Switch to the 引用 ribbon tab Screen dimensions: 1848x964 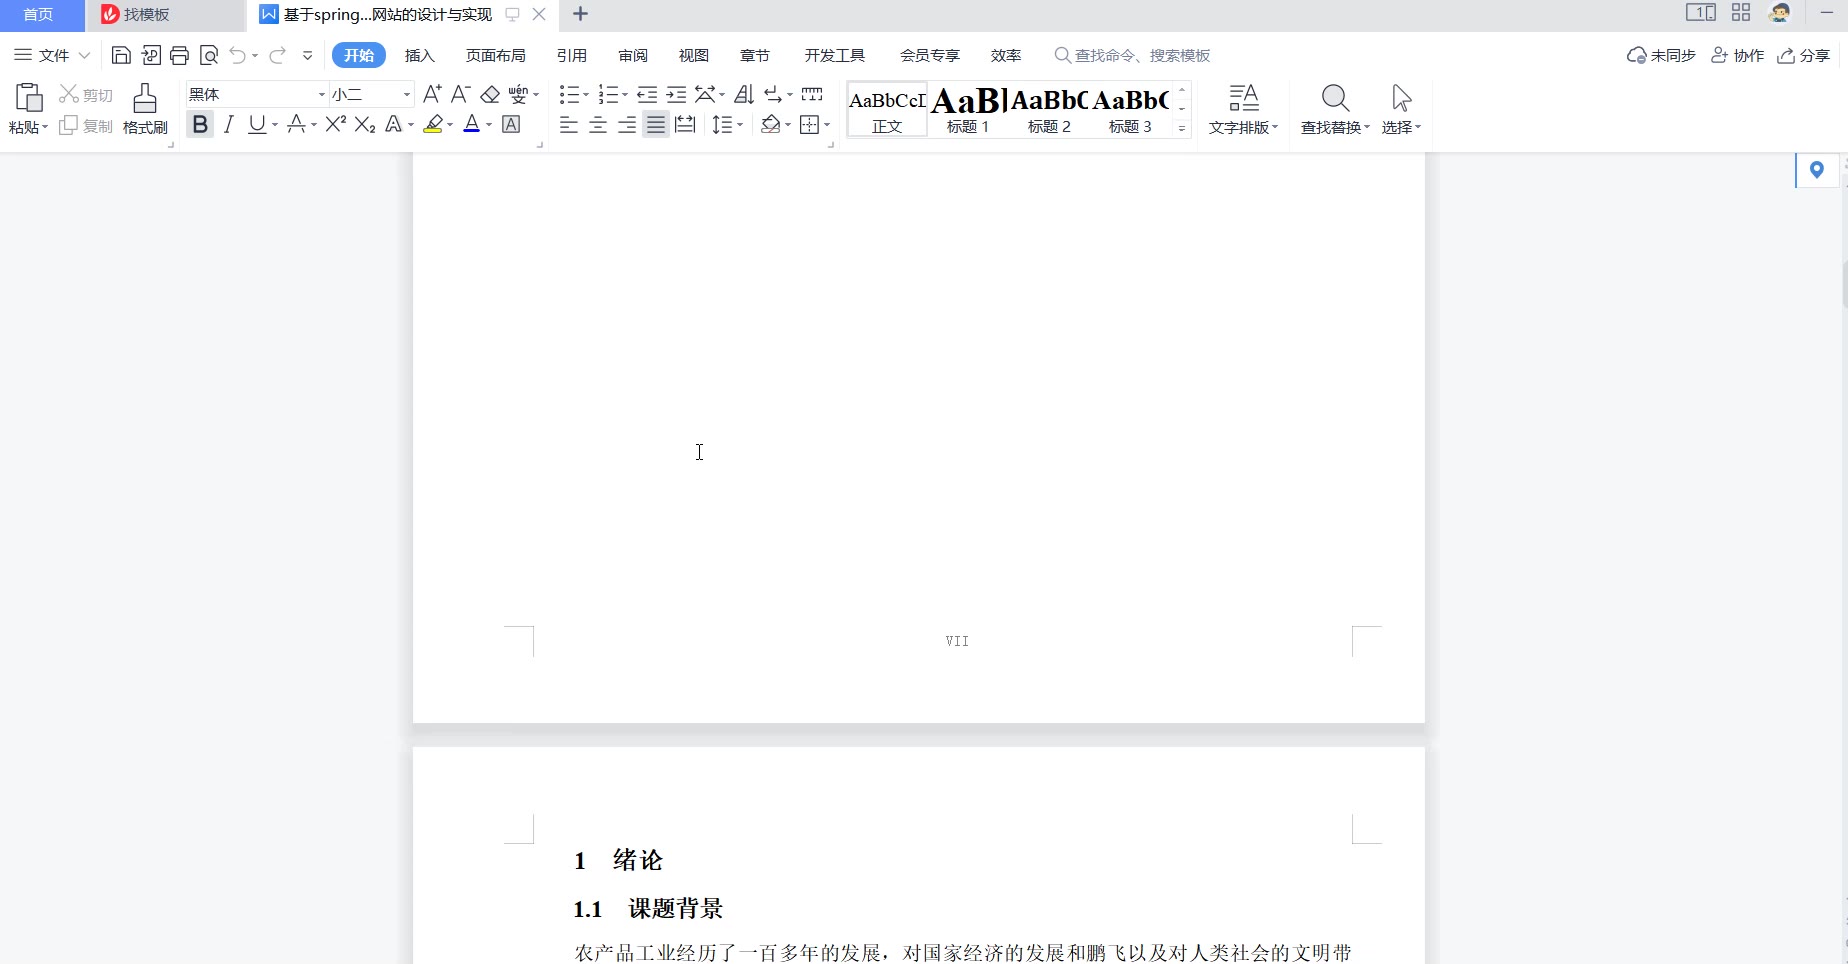click(572, 55)
